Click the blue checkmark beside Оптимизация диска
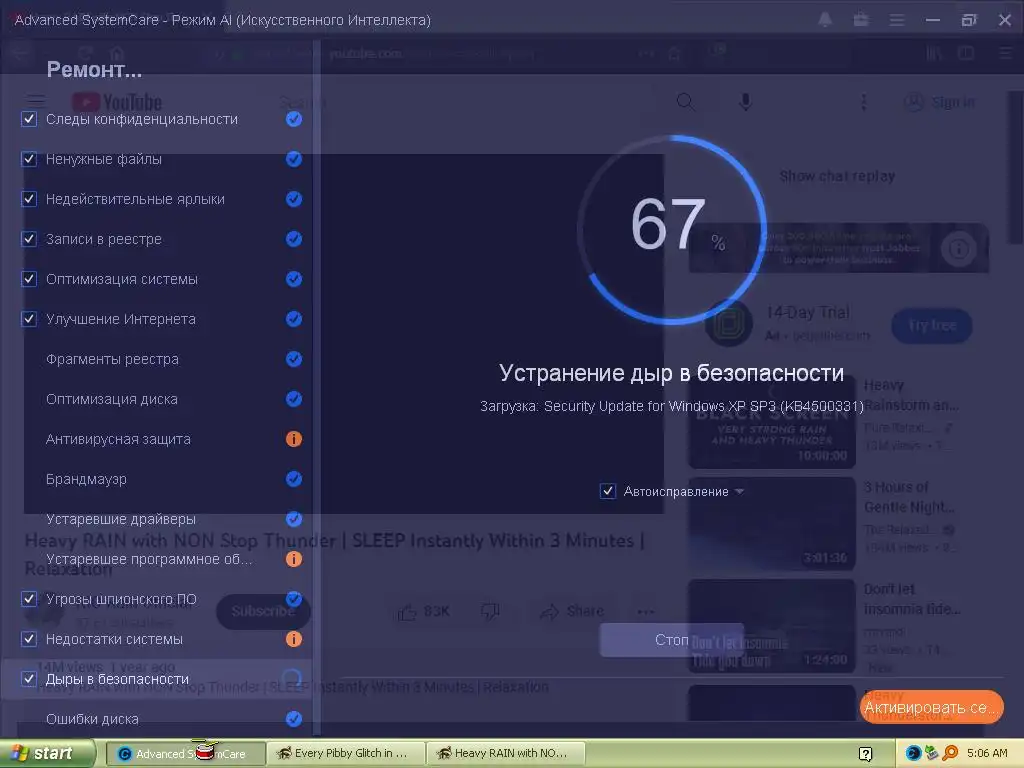The image size is (1024, 768). pos(294,399)
